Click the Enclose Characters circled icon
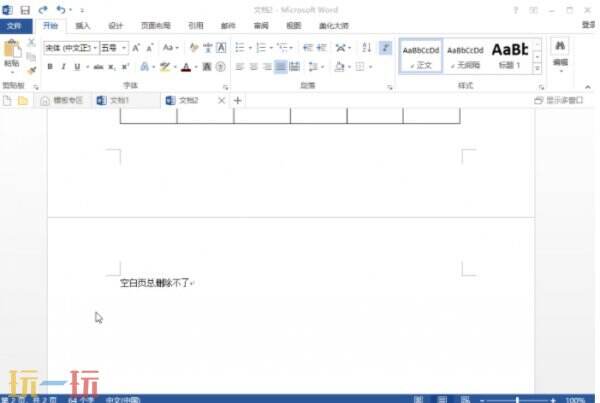Viewport: 600px width, 403px height. [x=220, y=67]
